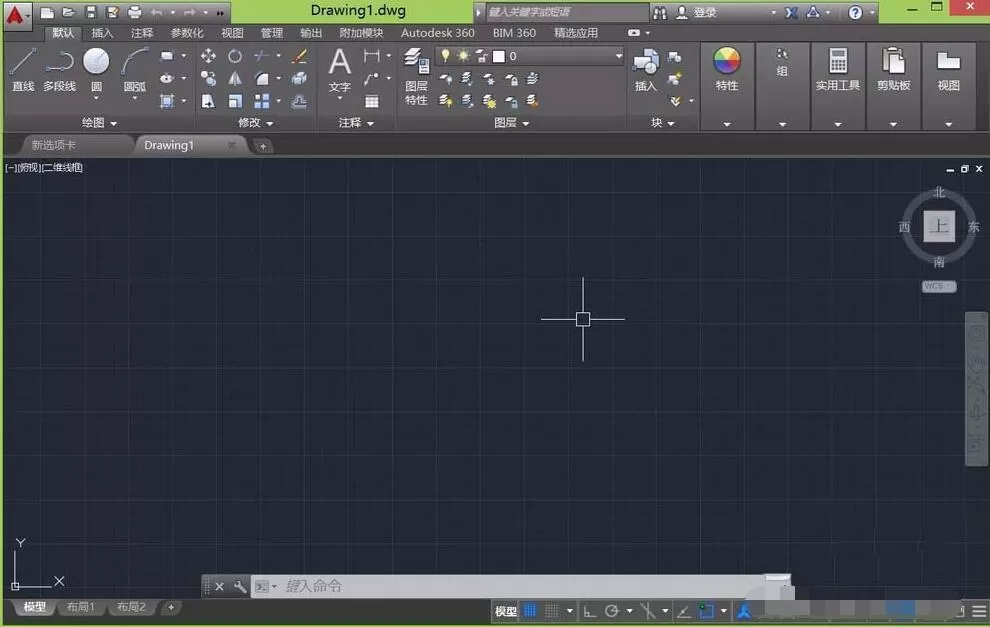Toggle polar tracking in status bar

pyautogui.click(x=611, y=611)
